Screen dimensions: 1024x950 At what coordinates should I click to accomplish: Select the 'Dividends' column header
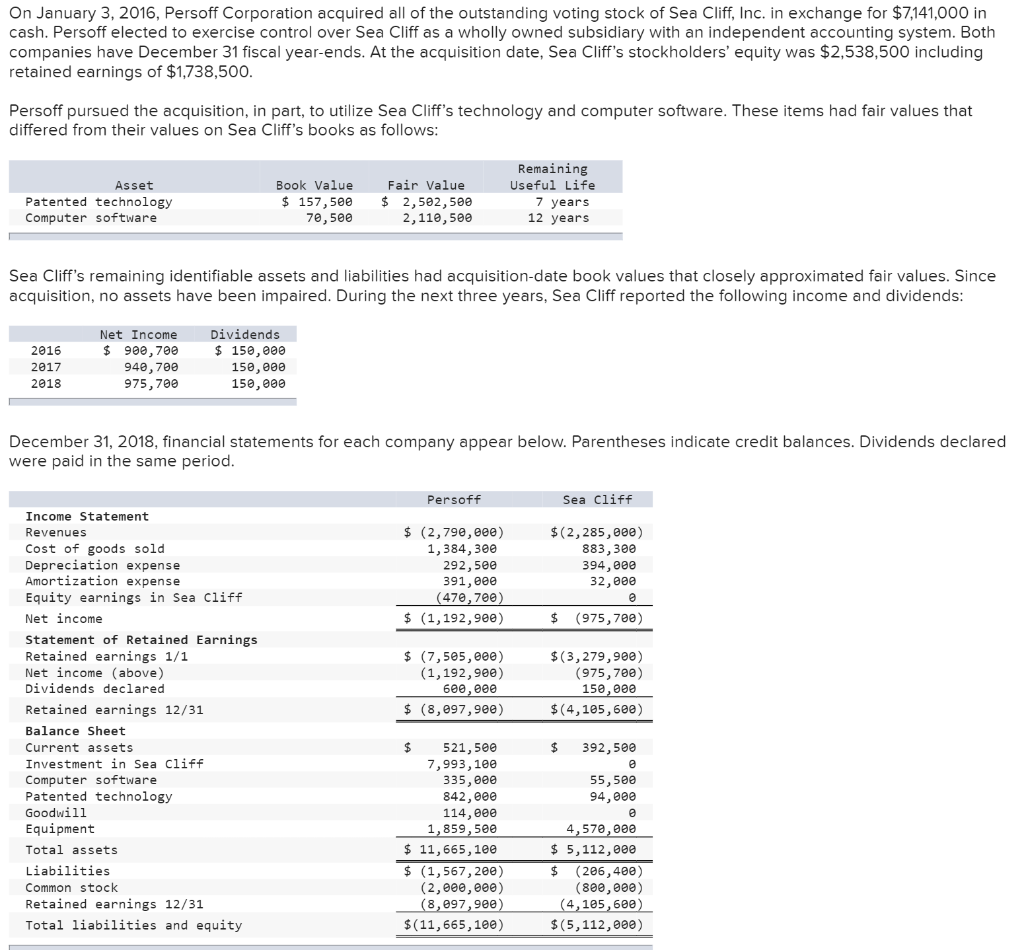(245, 334)
